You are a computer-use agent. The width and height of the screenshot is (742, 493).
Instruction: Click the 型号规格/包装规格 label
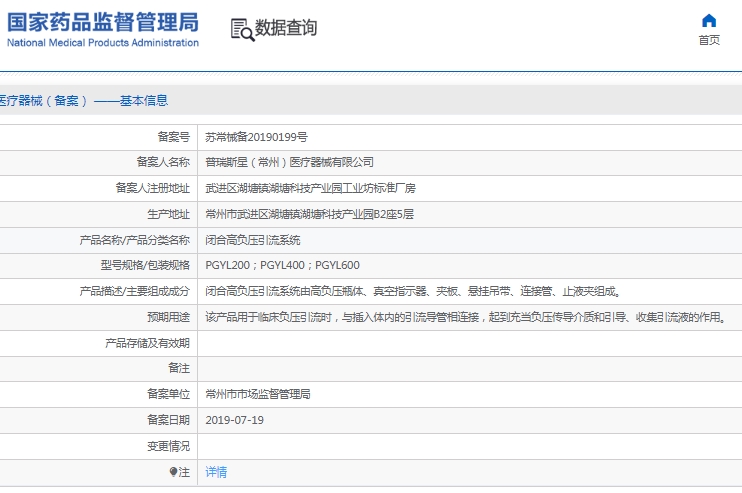click(145, 265)
